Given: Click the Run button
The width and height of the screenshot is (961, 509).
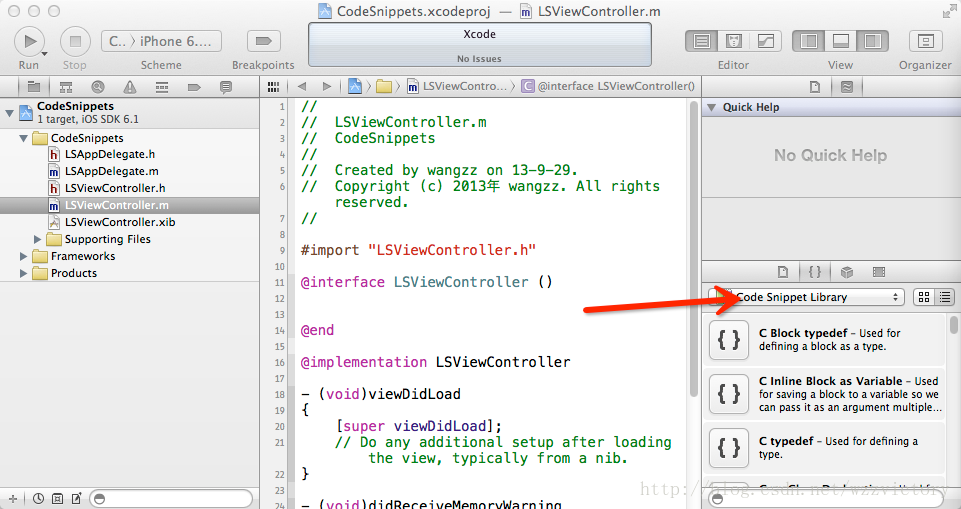Looking at the screenshot, I should pyautogui.click(x=29, y=41).
